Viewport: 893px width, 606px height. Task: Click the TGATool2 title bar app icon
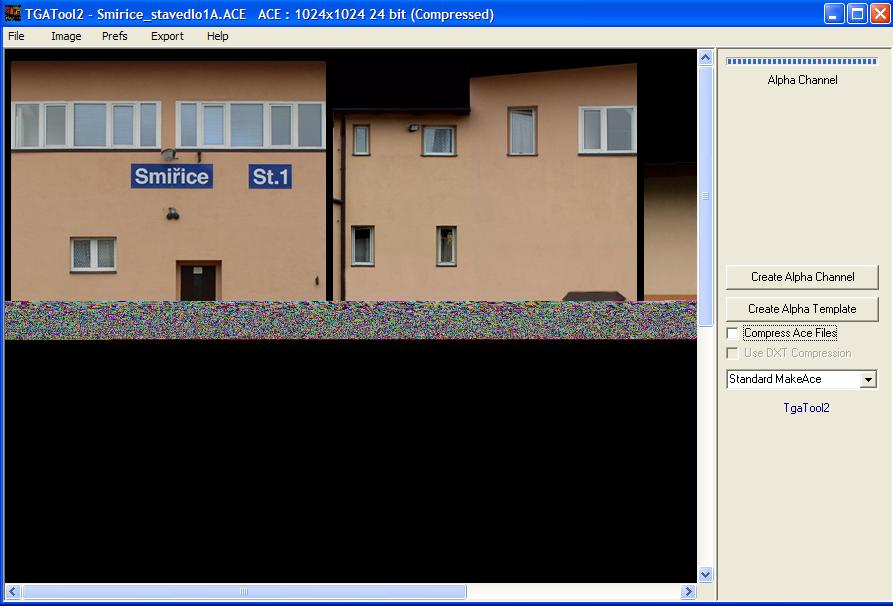coord(13,14)
